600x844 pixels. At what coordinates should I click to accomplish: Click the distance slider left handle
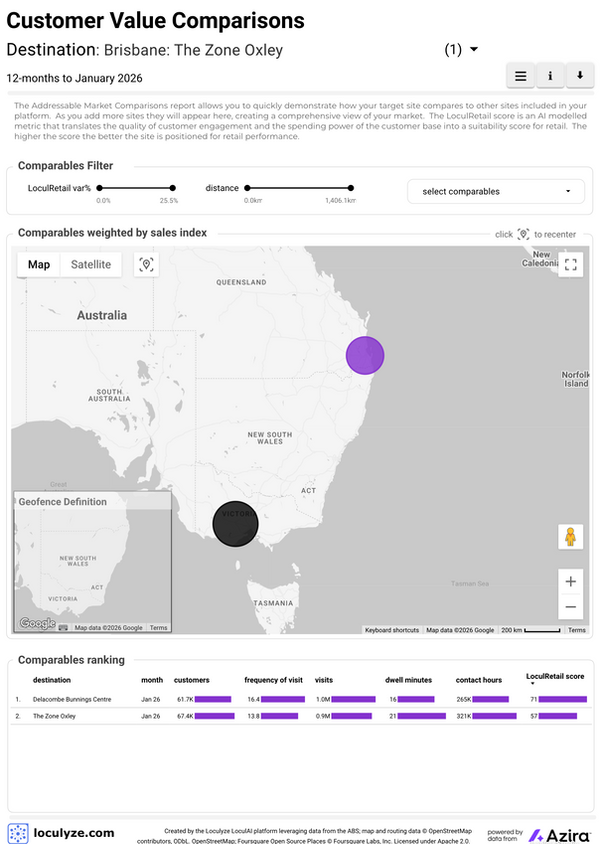coord(247,188)
